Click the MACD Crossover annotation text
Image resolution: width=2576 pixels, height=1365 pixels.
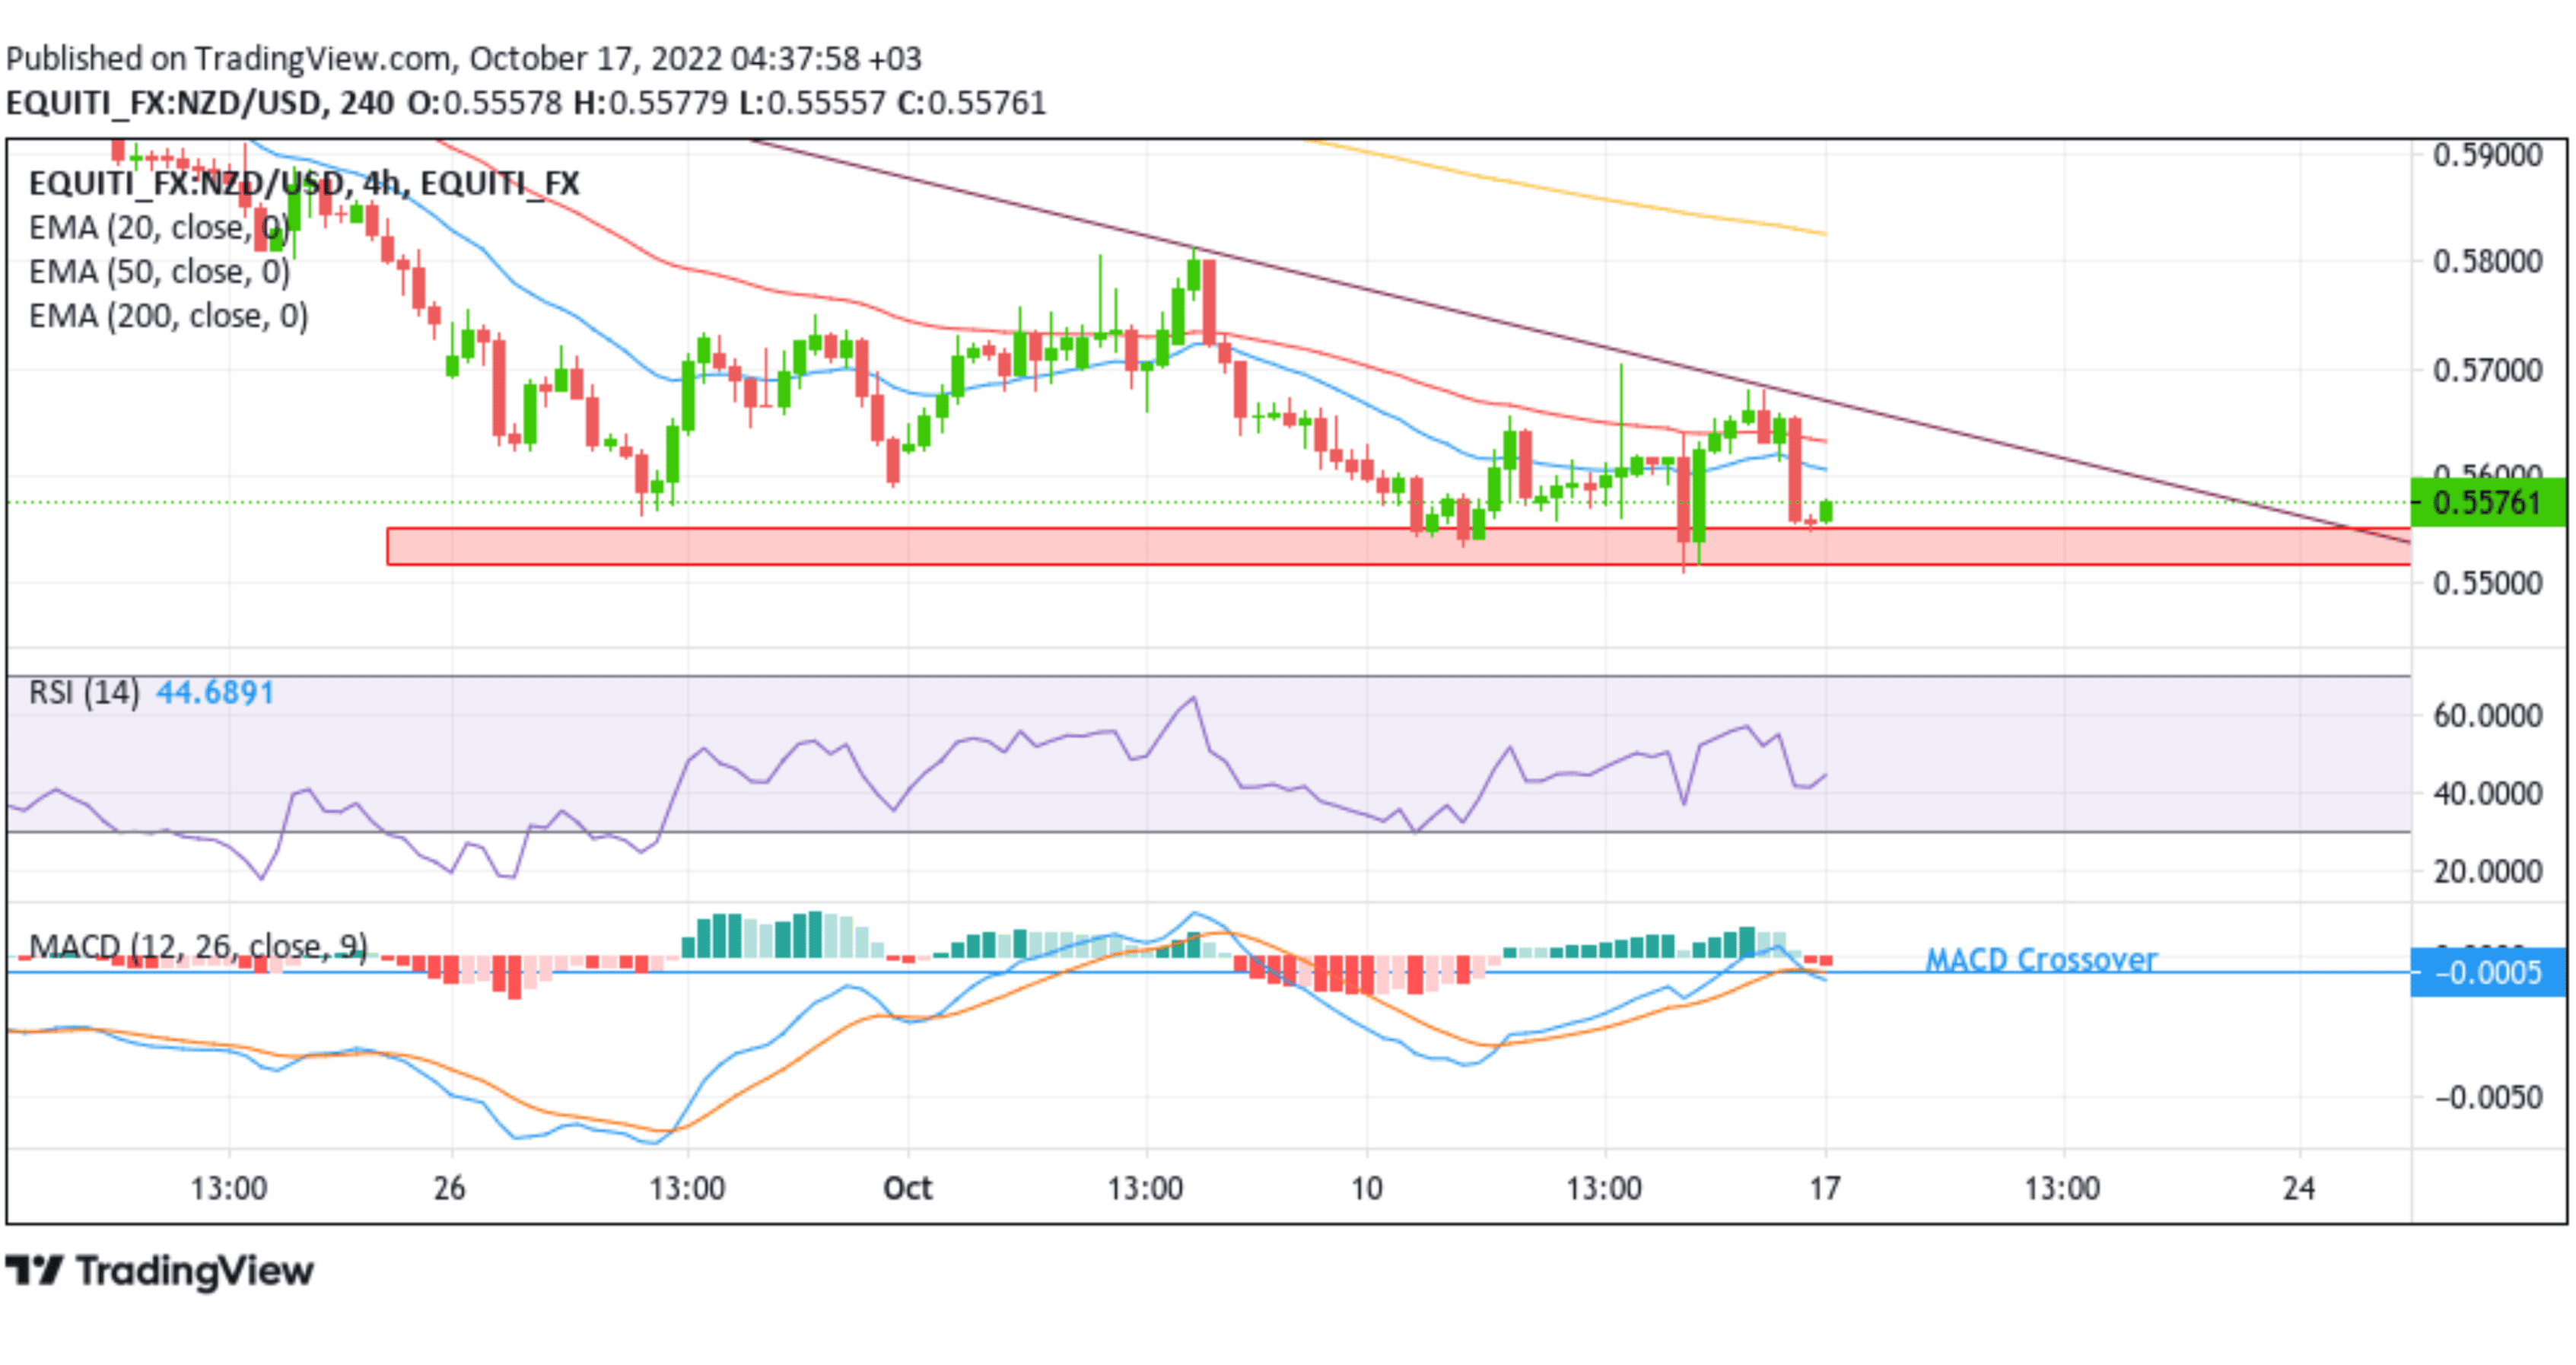2041,960
